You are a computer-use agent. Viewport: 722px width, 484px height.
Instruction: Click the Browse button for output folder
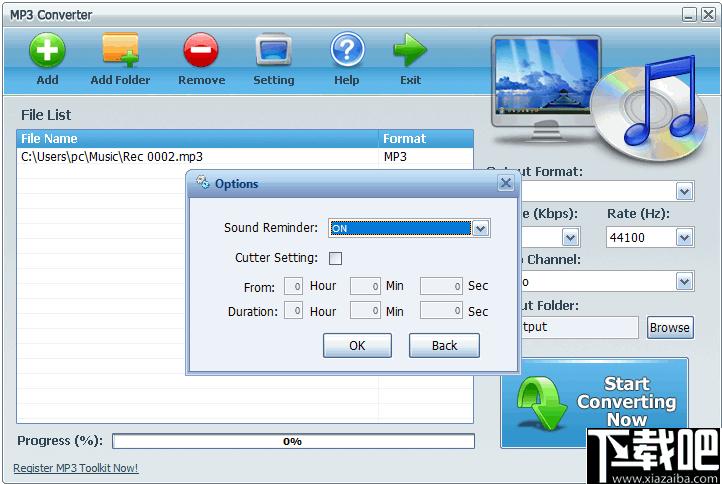click(x=670, y=327)
